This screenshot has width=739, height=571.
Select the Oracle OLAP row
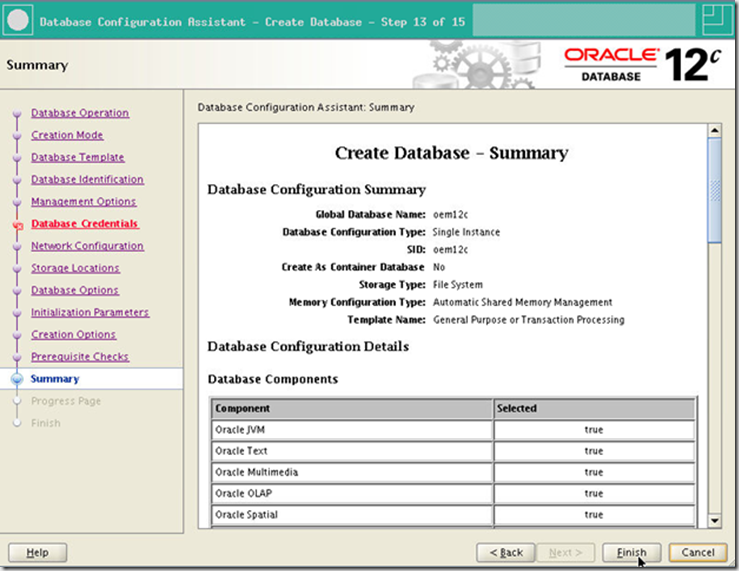(453, 493)
